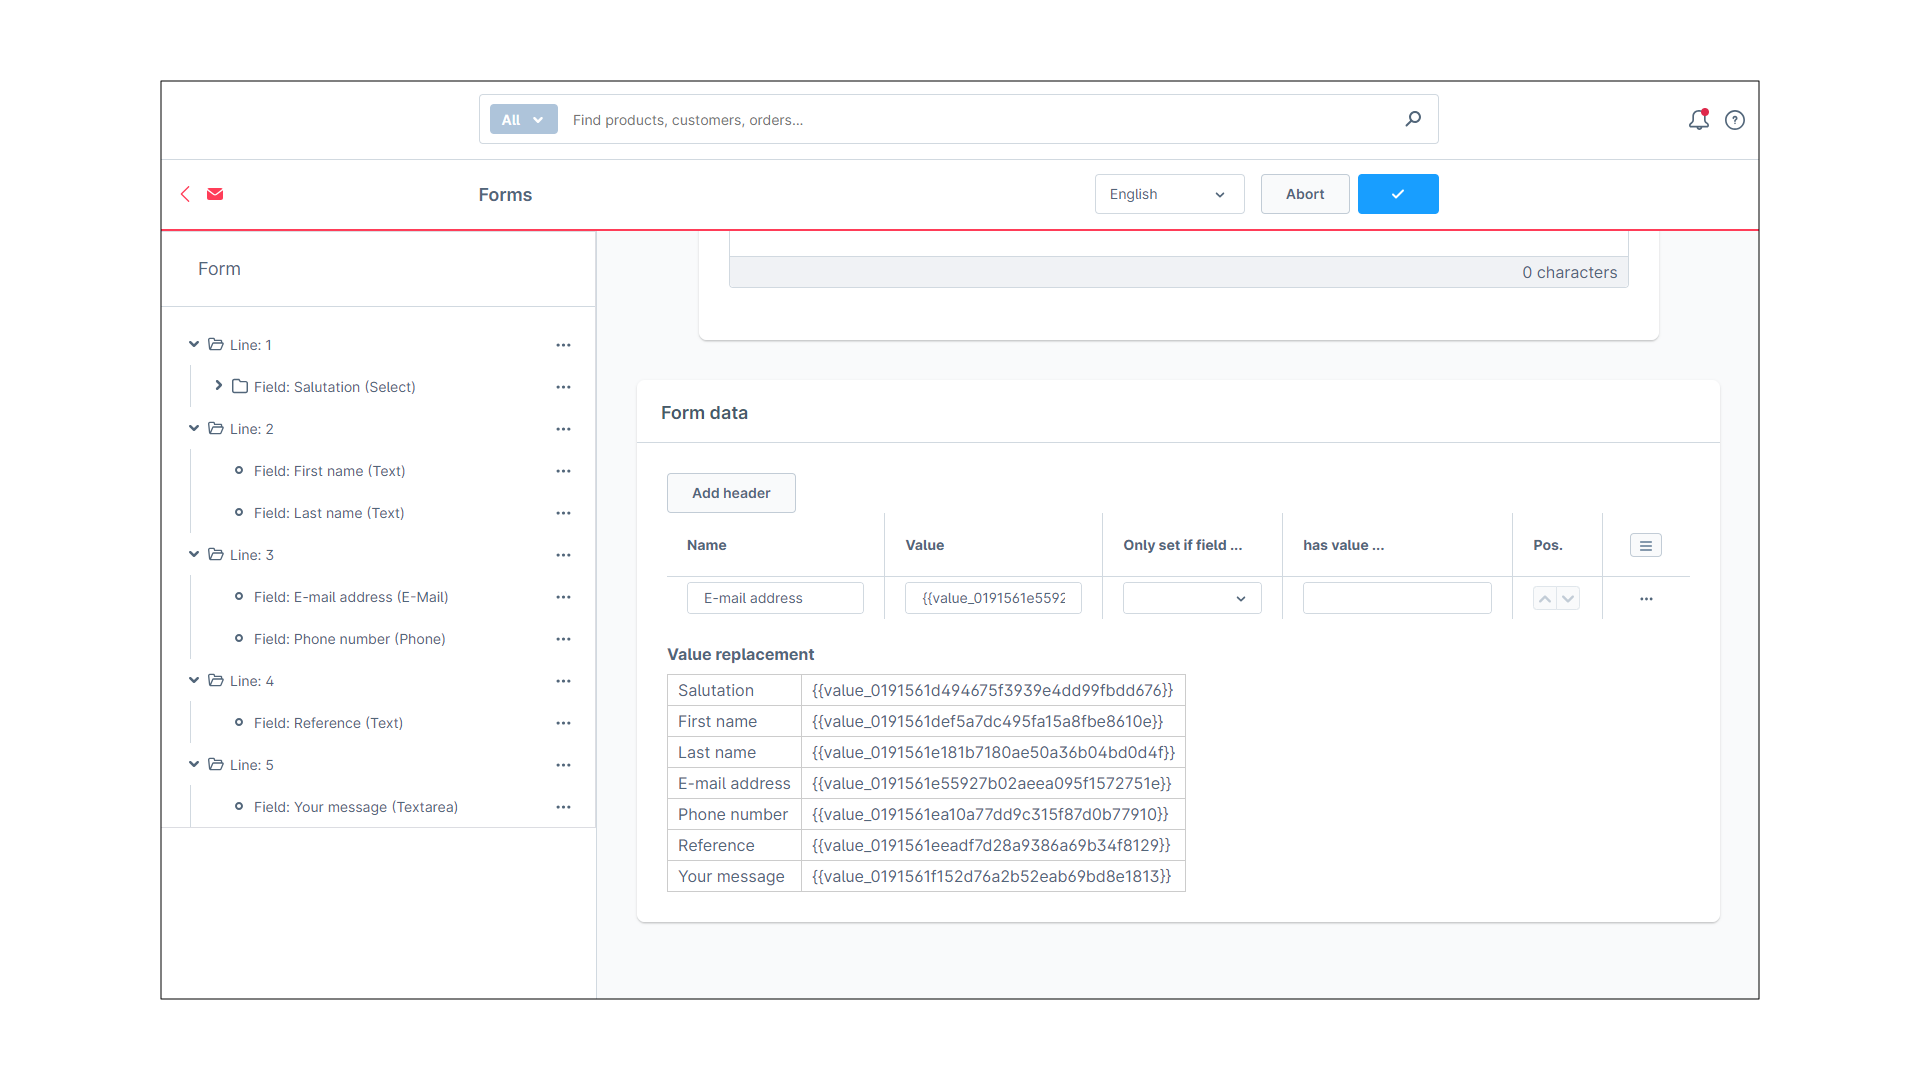Open options menu for Line: 1
Screen dimensions: 1920x1080
pyautogui.click(x=563, y=345)
